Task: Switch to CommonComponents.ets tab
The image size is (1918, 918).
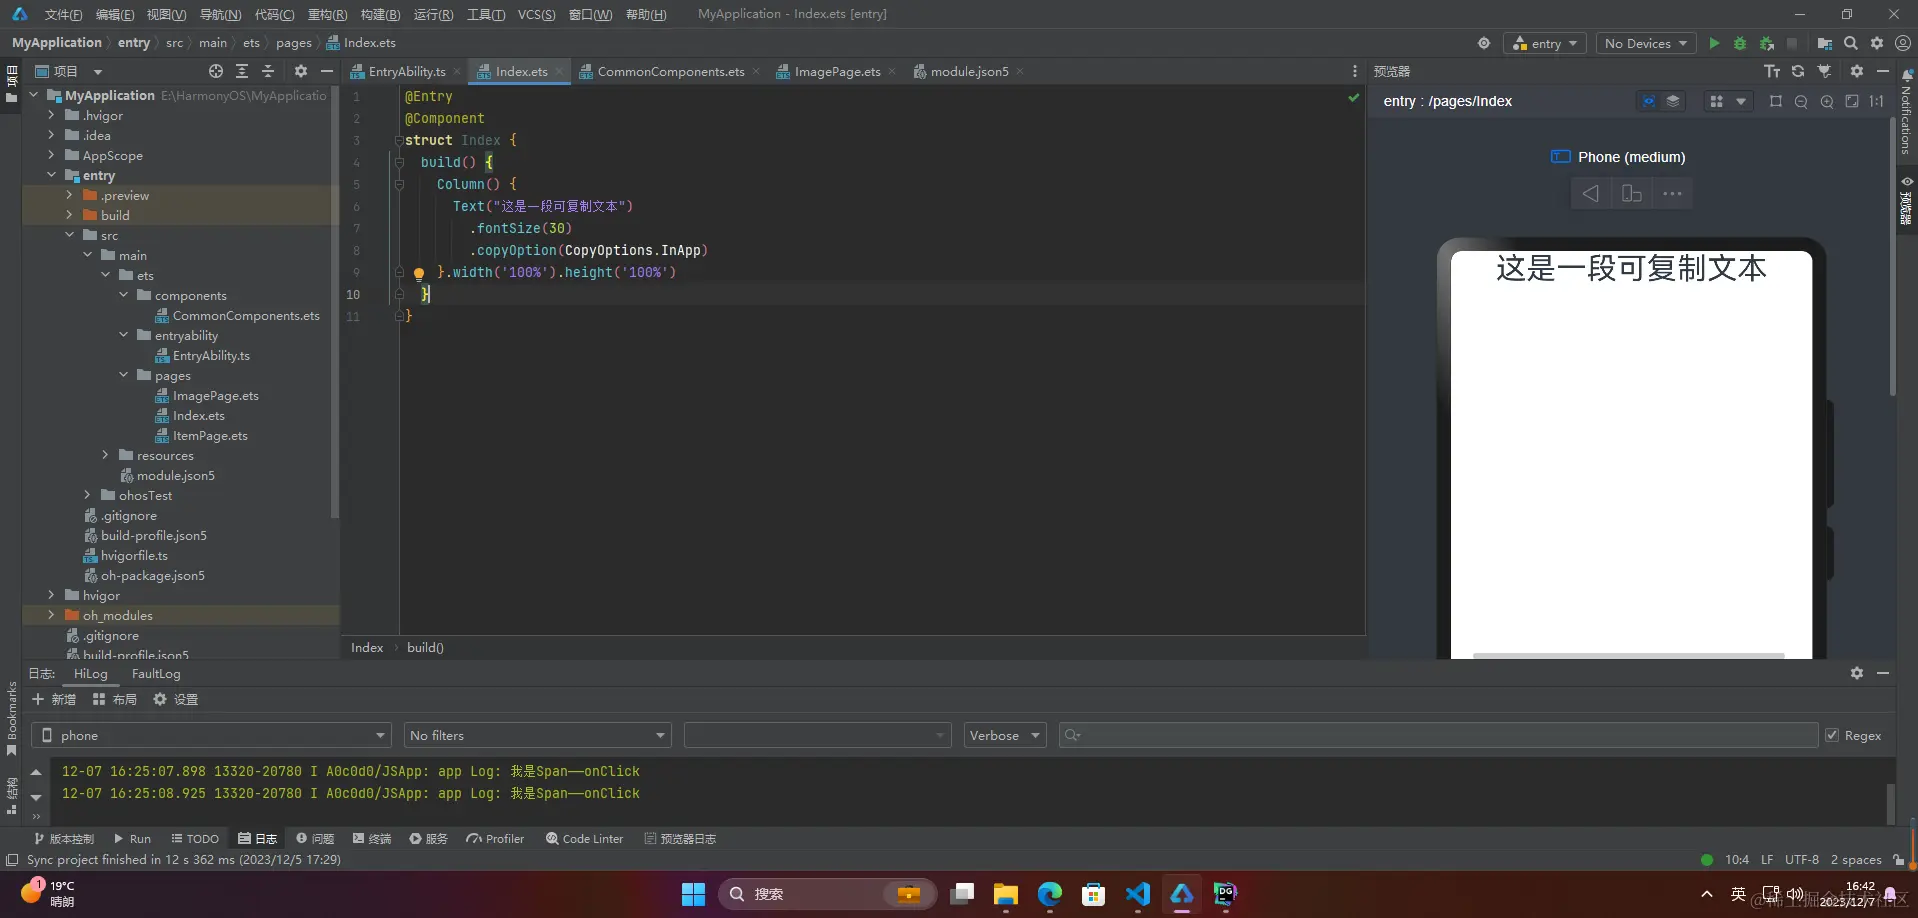Action: (x=670, y=71)
